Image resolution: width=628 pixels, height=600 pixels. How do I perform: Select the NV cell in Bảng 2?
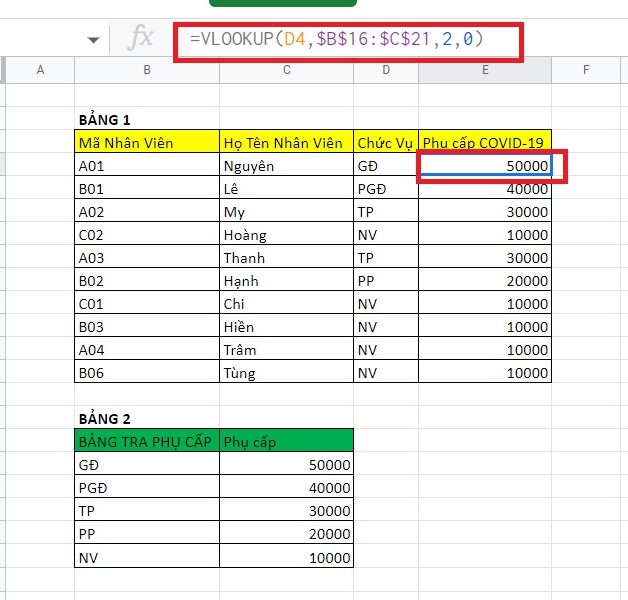coord(147,556)
